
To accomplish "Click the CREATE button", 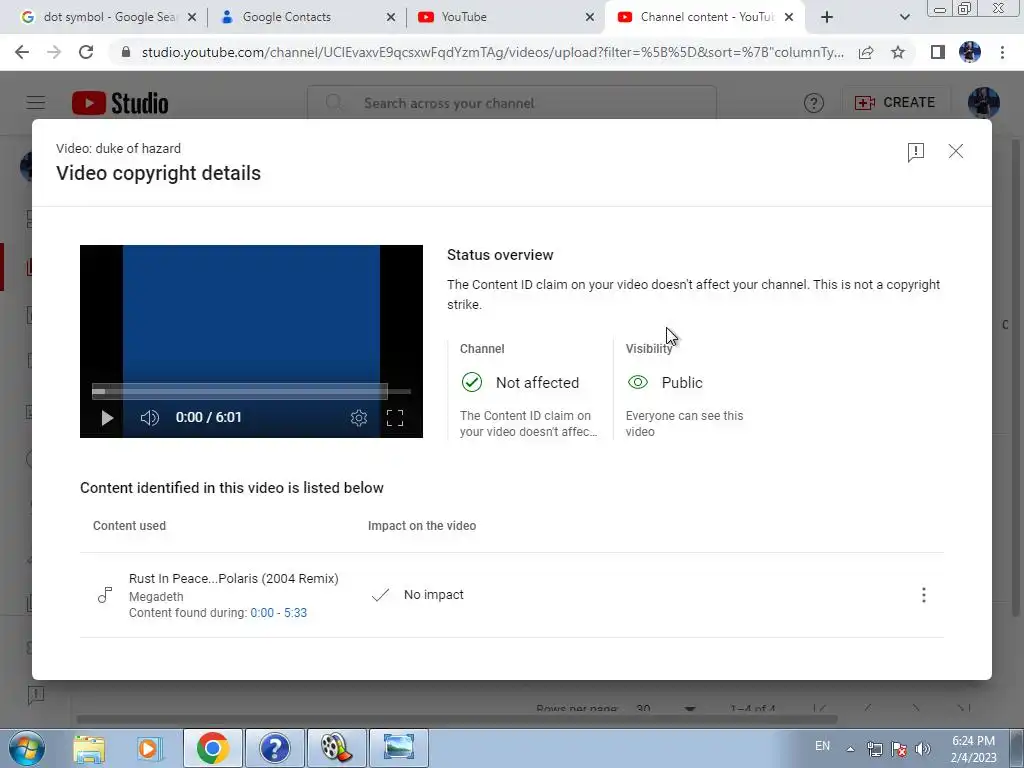I will tap(895, 103).
